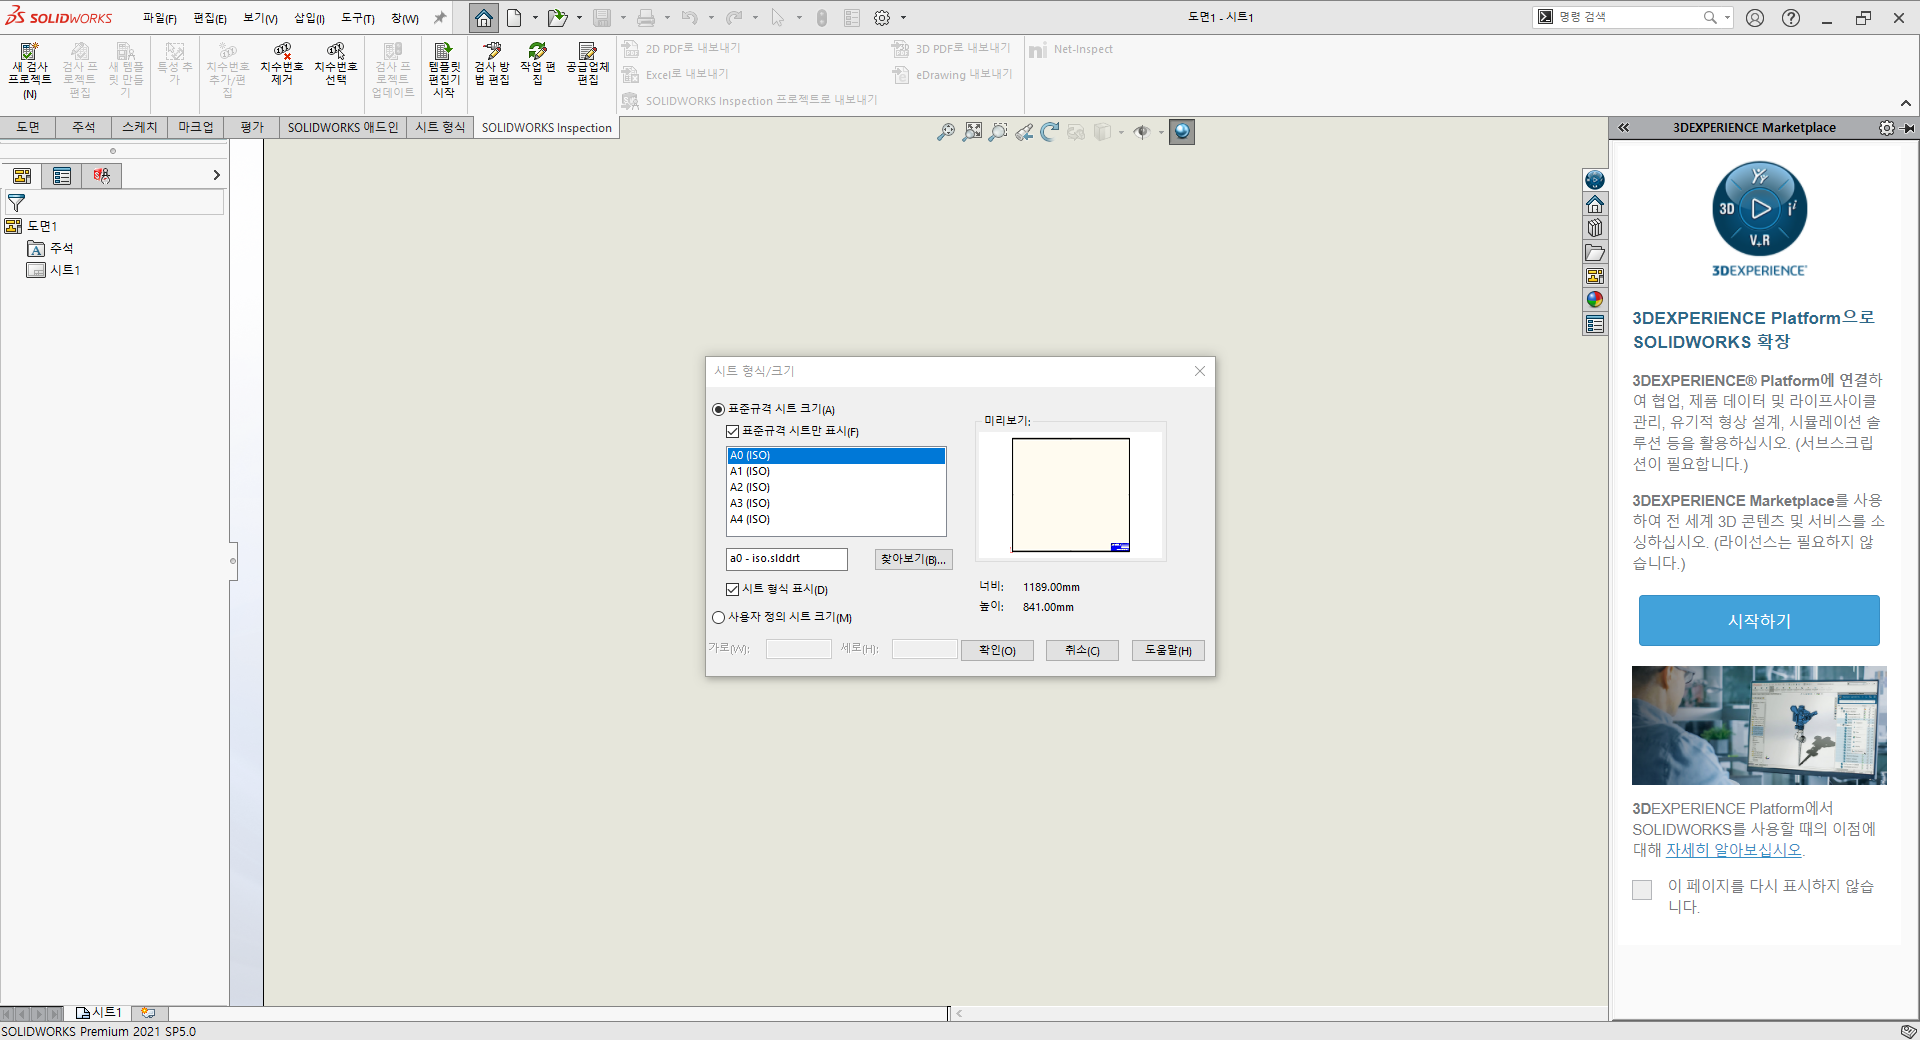Click the Zoom to Fit view icon

[x=946, y=132]
